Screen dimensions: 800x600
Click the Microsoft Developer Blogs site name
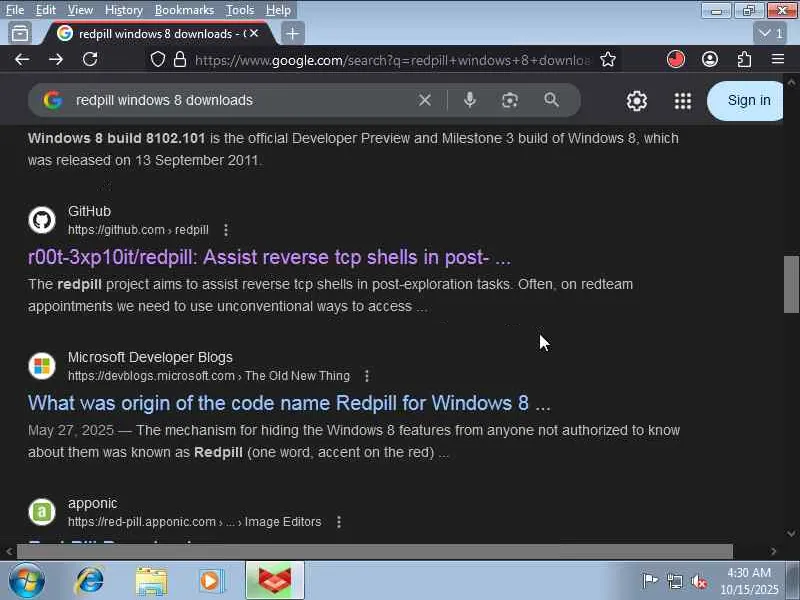click(x=150, y=357)
